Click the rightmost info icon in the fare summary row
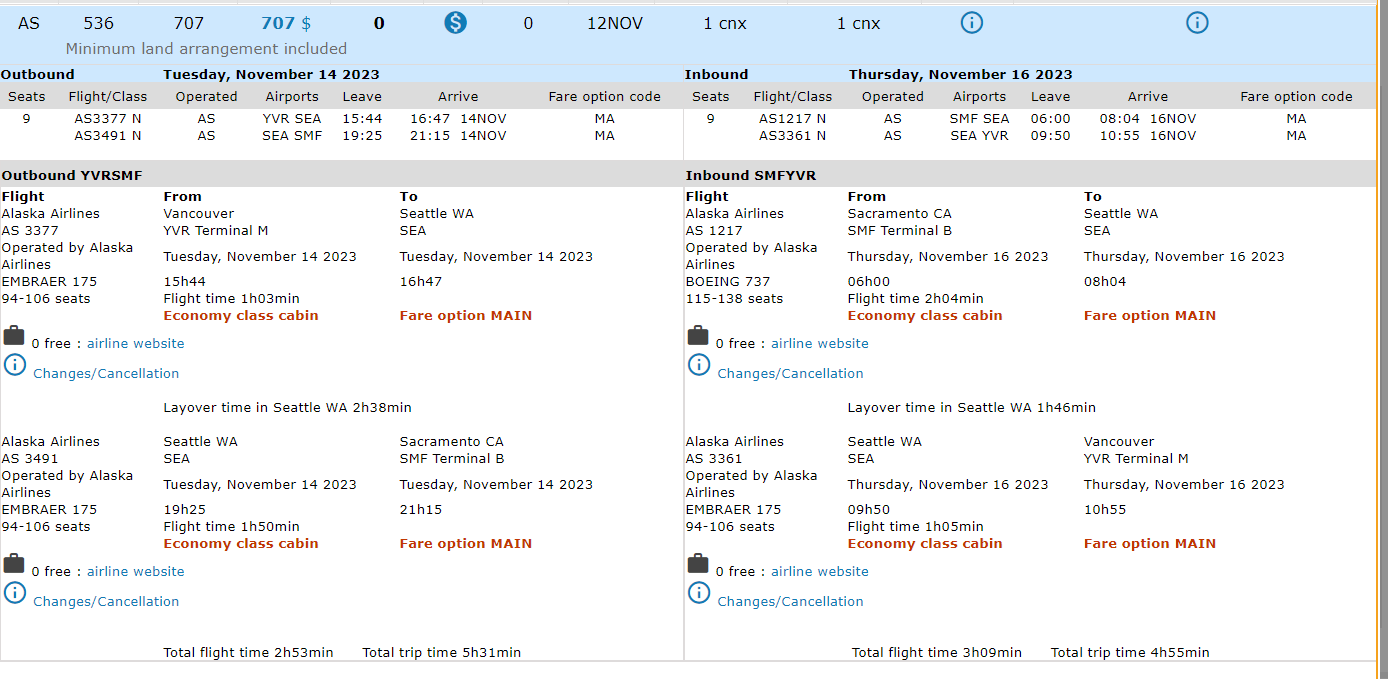This screenshot has width=1388, height=679. 1197,23
